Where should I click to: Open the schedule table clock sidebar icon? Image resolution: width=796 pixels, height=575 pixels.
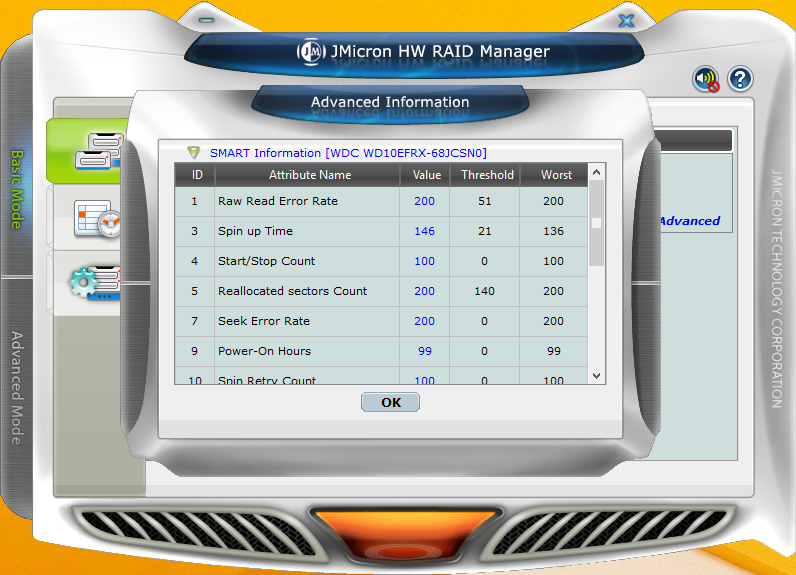pos(97,218)
